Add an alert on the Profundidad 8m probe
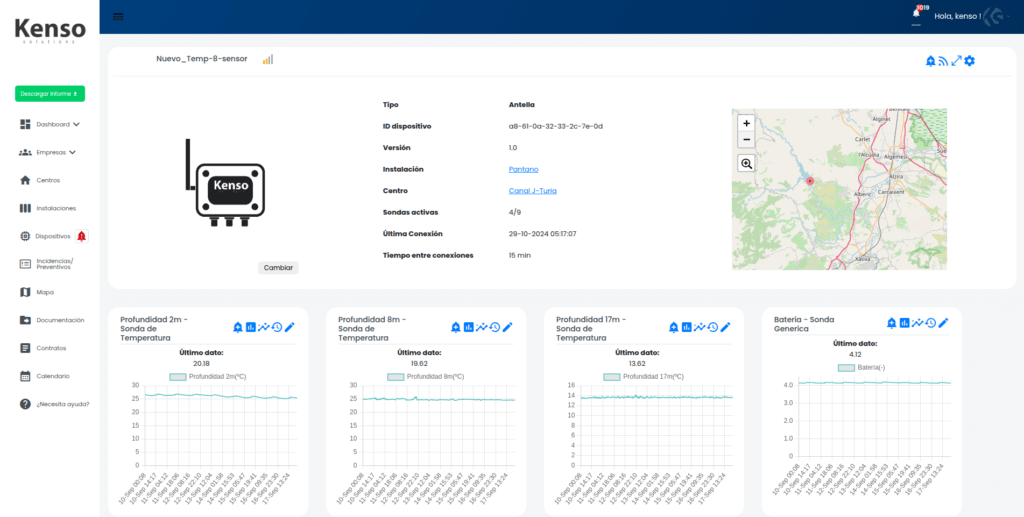Screen dimensions: 1024x517 456,327
